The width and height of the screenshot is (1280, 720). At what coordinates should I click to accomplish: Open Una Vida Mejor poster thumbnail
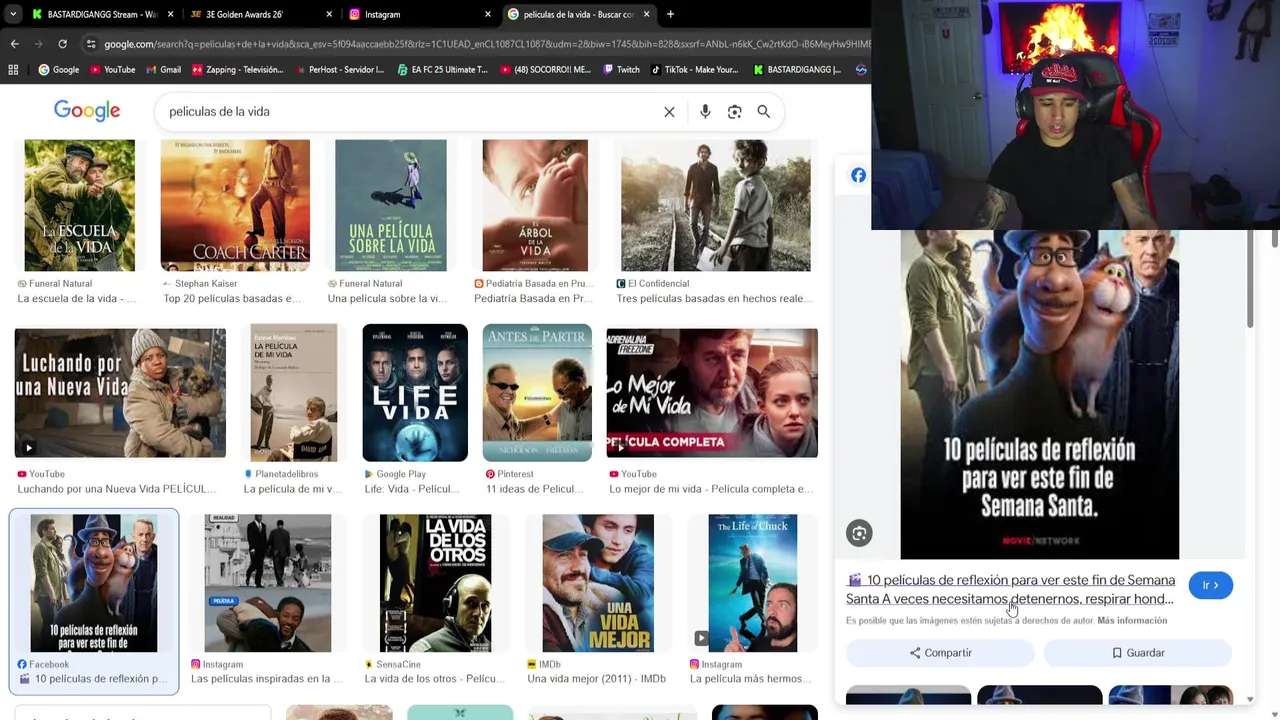598,583
